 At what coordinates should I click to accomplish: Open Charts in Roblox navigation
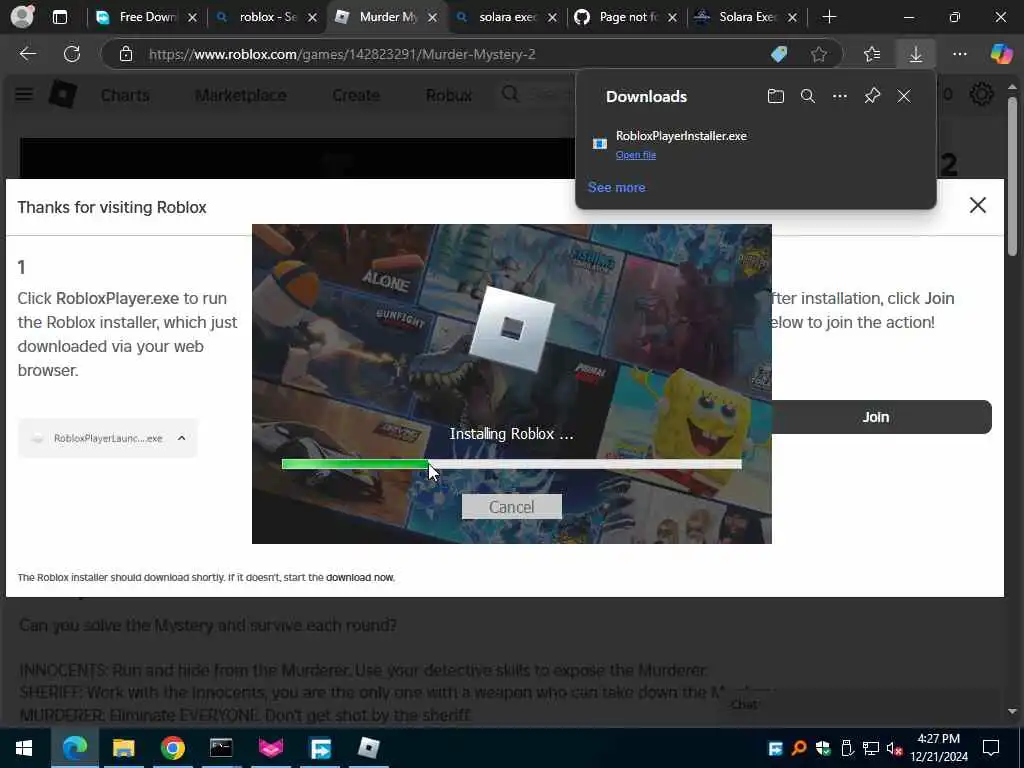click(125, 95)
